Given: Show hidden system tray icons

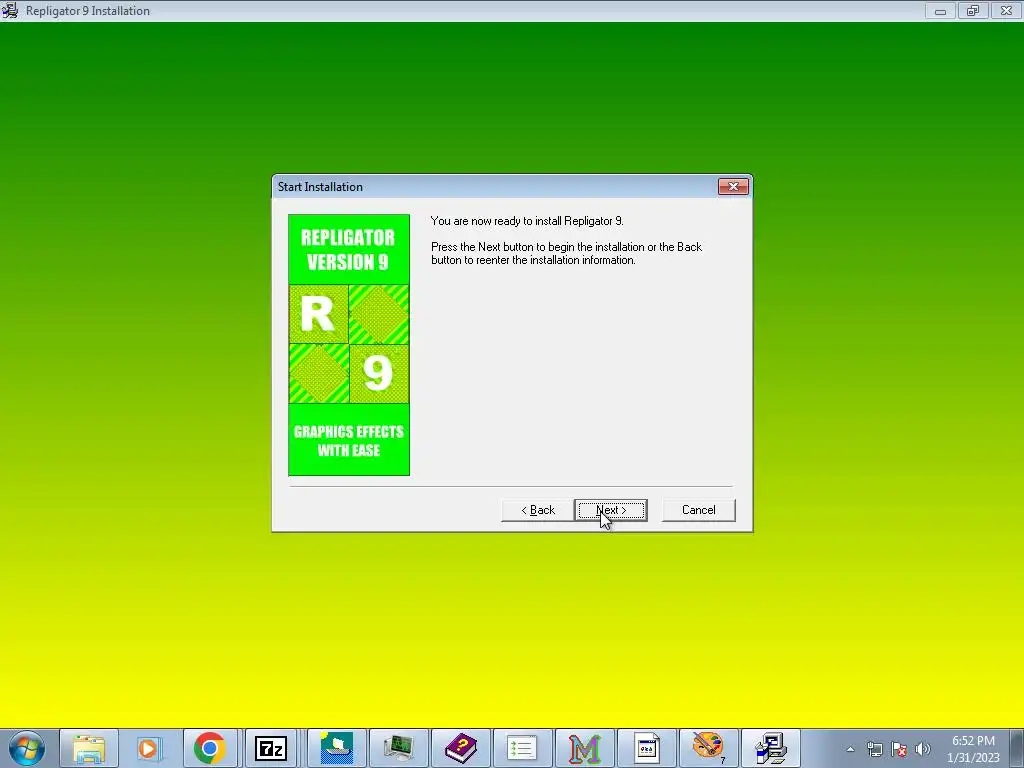Looking at the screenshot, I should (x=850, y=749).
